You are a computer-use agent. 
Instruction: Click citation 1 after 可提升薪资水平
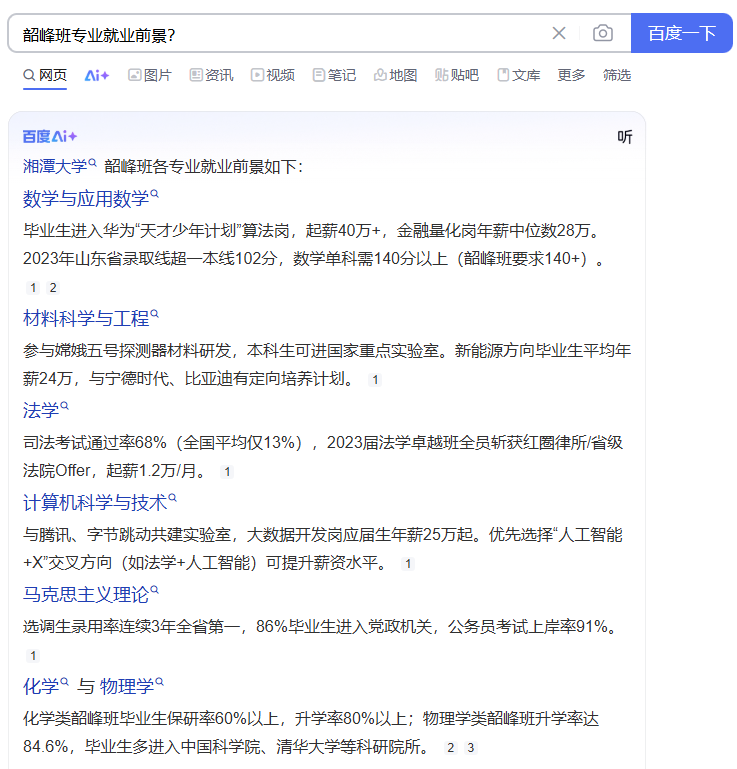click(x=408, y=564)
